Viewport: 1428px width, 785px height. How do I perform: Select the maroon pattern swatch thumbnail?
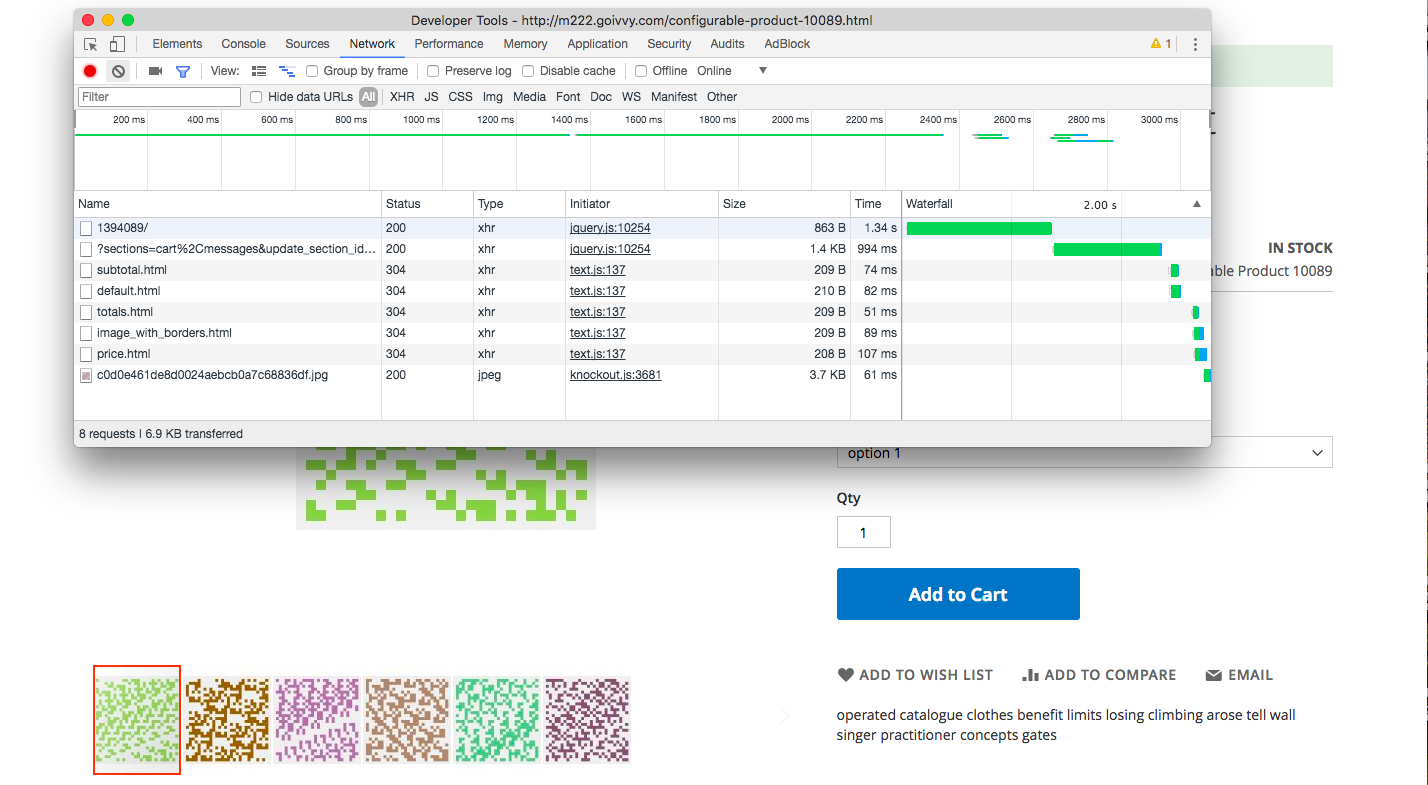click(x=587, y=720)
